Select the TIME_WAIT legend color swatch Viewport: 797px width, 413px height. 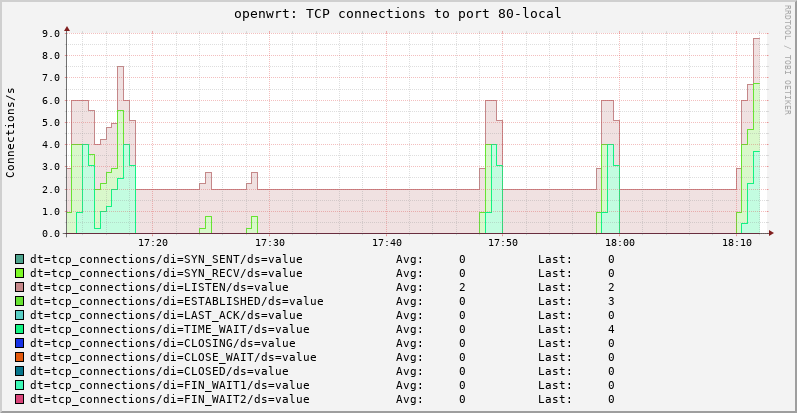click(19, 329)
